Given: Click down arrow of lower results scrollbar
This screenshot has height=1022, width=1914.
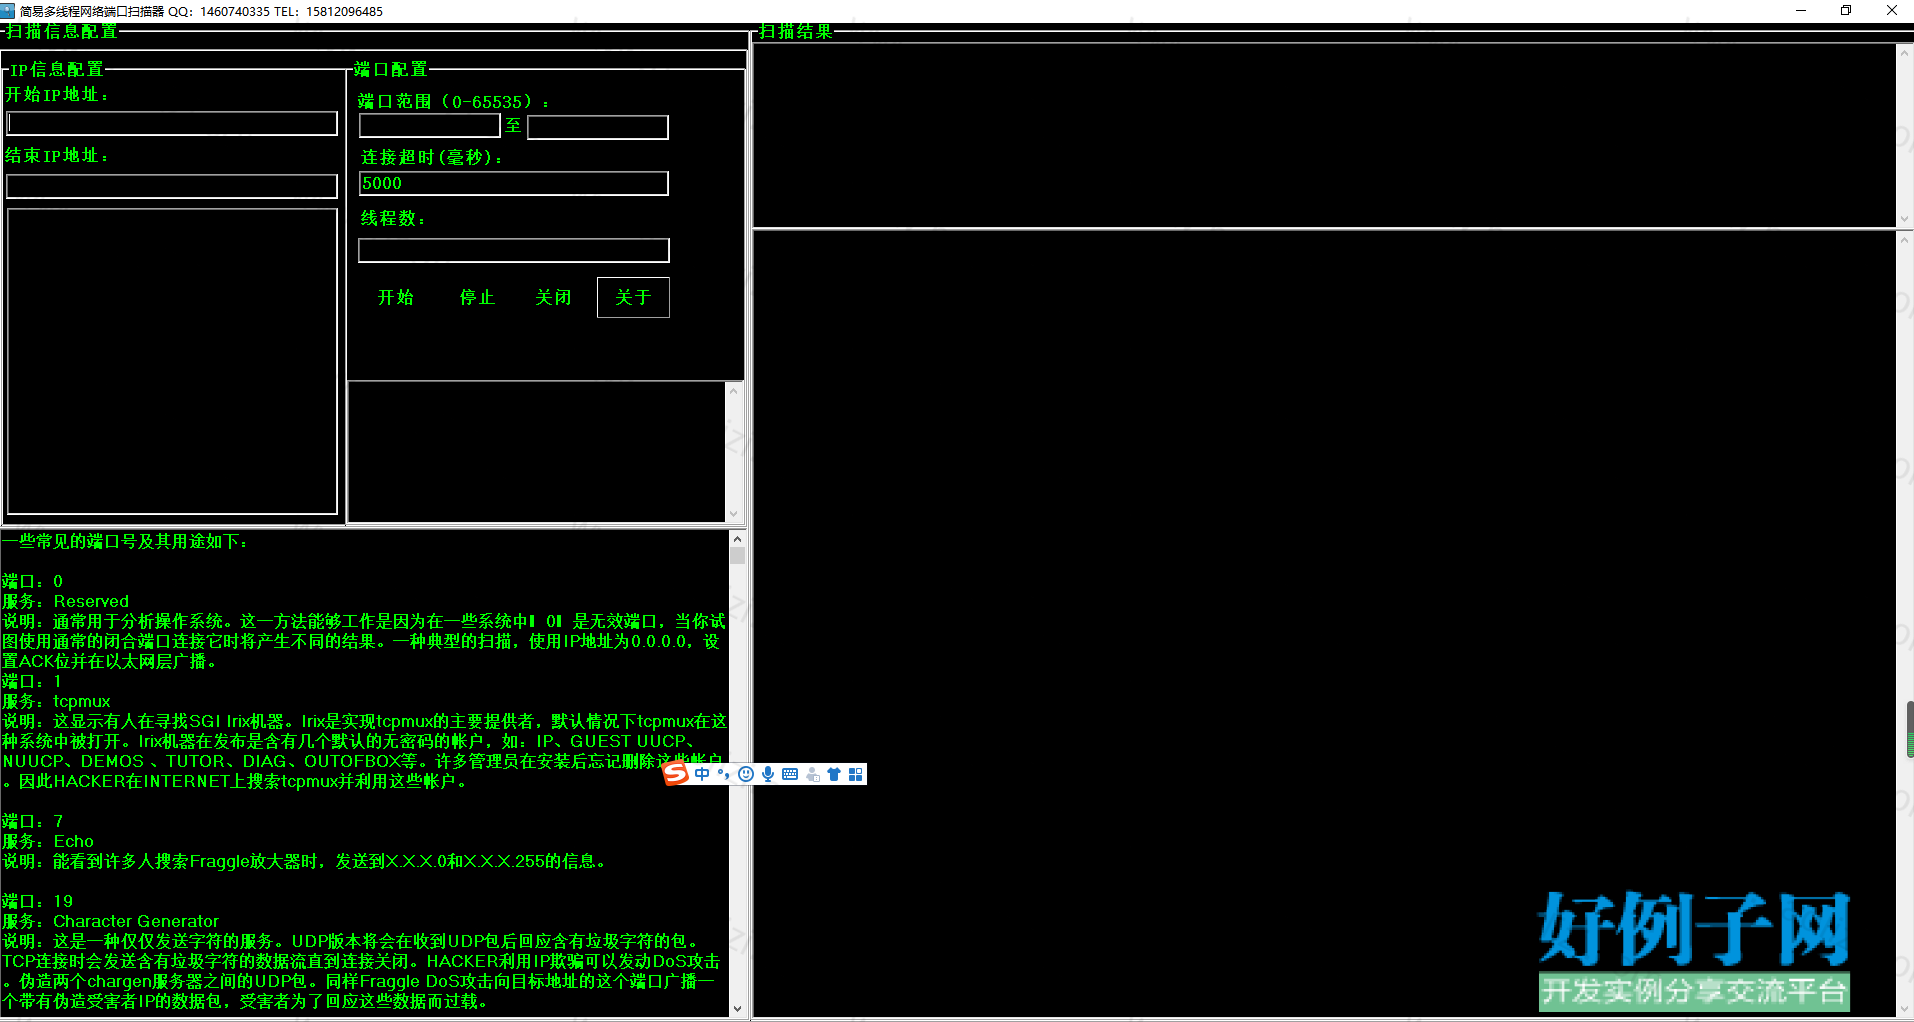Looking at the screenshot, I should [1905, 1008].
